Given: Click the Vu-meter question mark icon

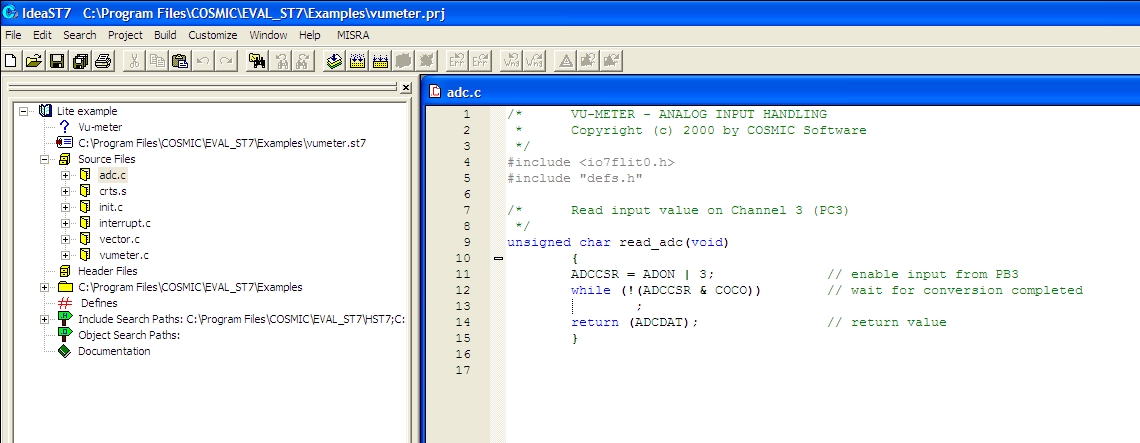Looking at the screenshot, I should [64, 127].
